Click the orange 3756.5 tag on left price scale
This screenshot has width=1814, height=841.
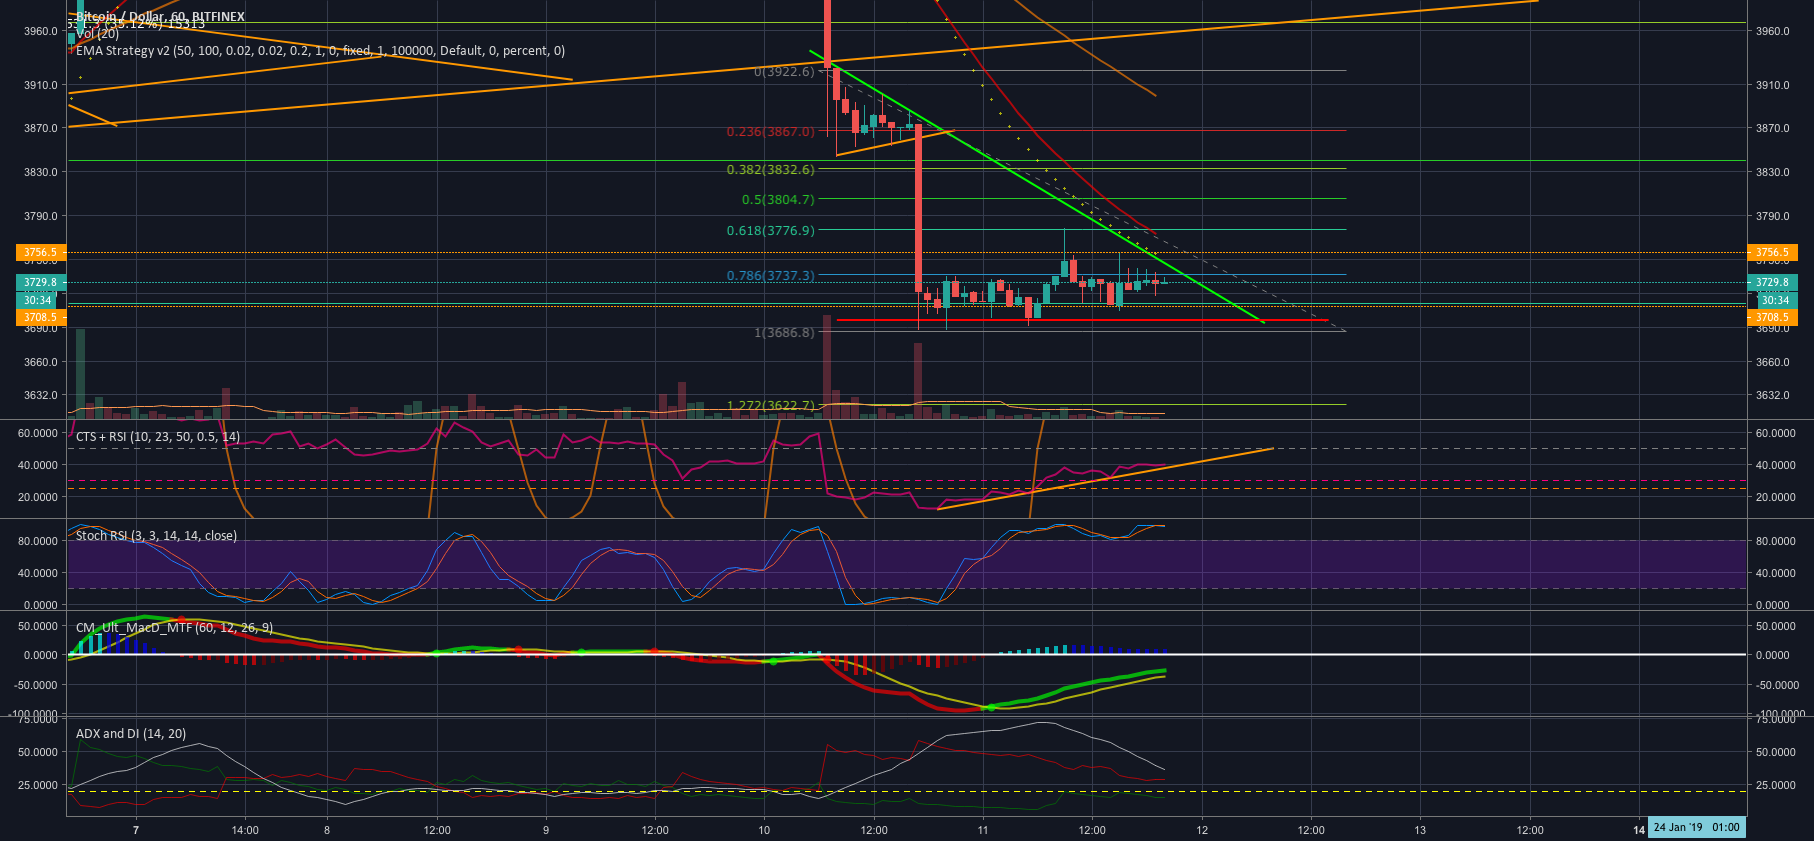click(x=41, y=253)
